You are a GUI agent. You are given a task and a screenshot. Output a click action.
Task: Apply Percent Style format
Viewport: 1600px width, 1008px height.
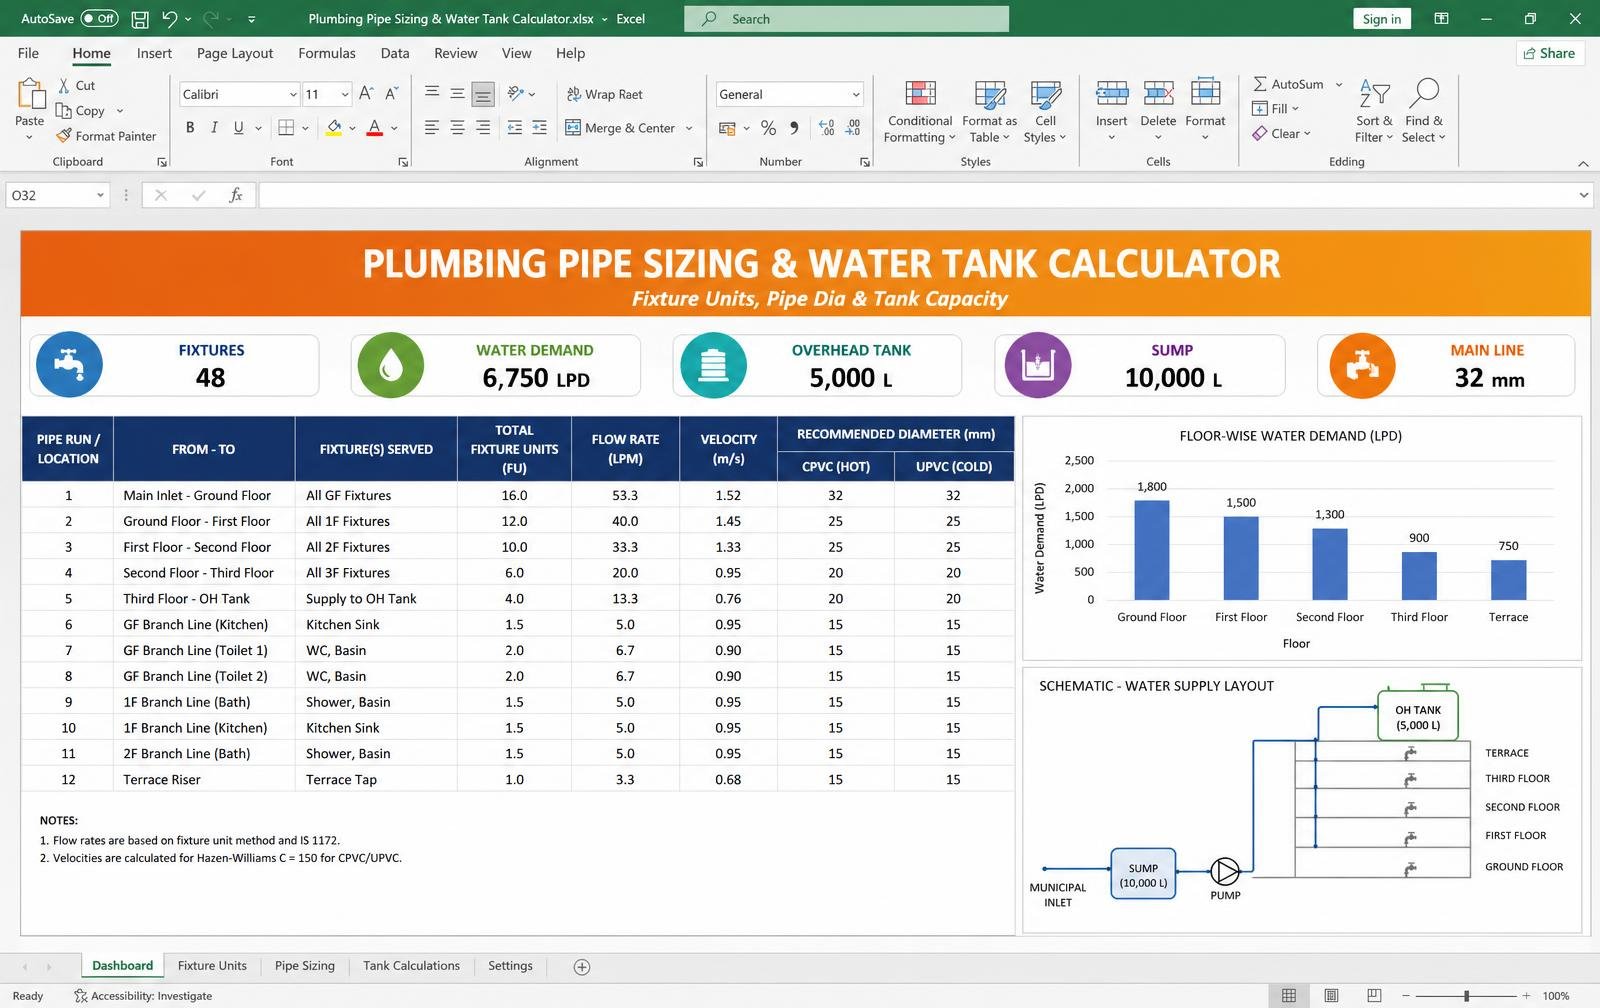[768, 127]
